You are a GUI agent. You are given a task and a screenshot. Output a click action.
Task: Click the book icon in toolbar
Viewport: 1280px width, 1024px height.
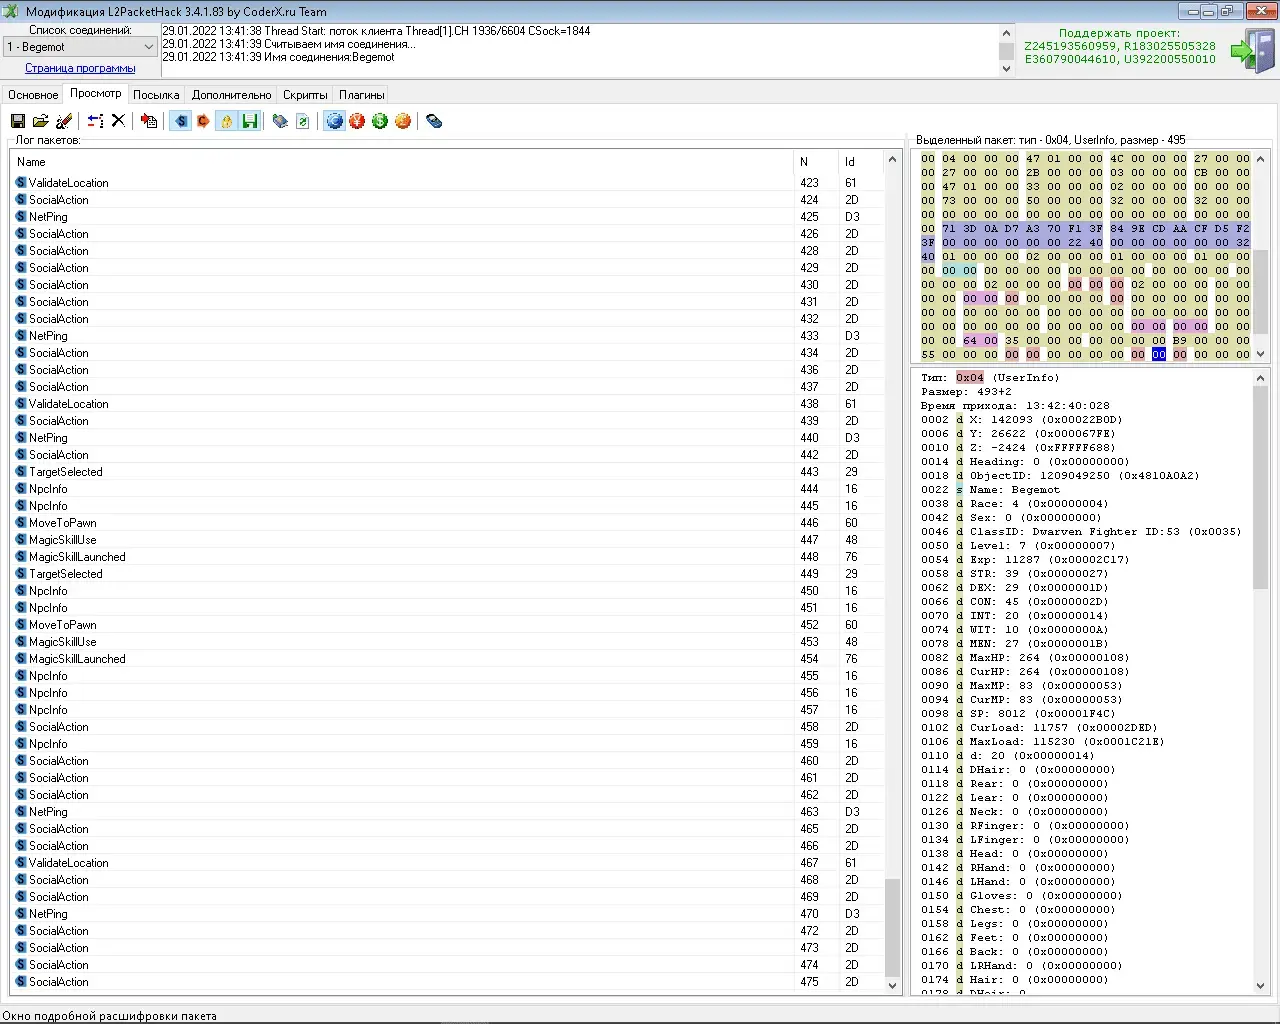click(280, 121)
